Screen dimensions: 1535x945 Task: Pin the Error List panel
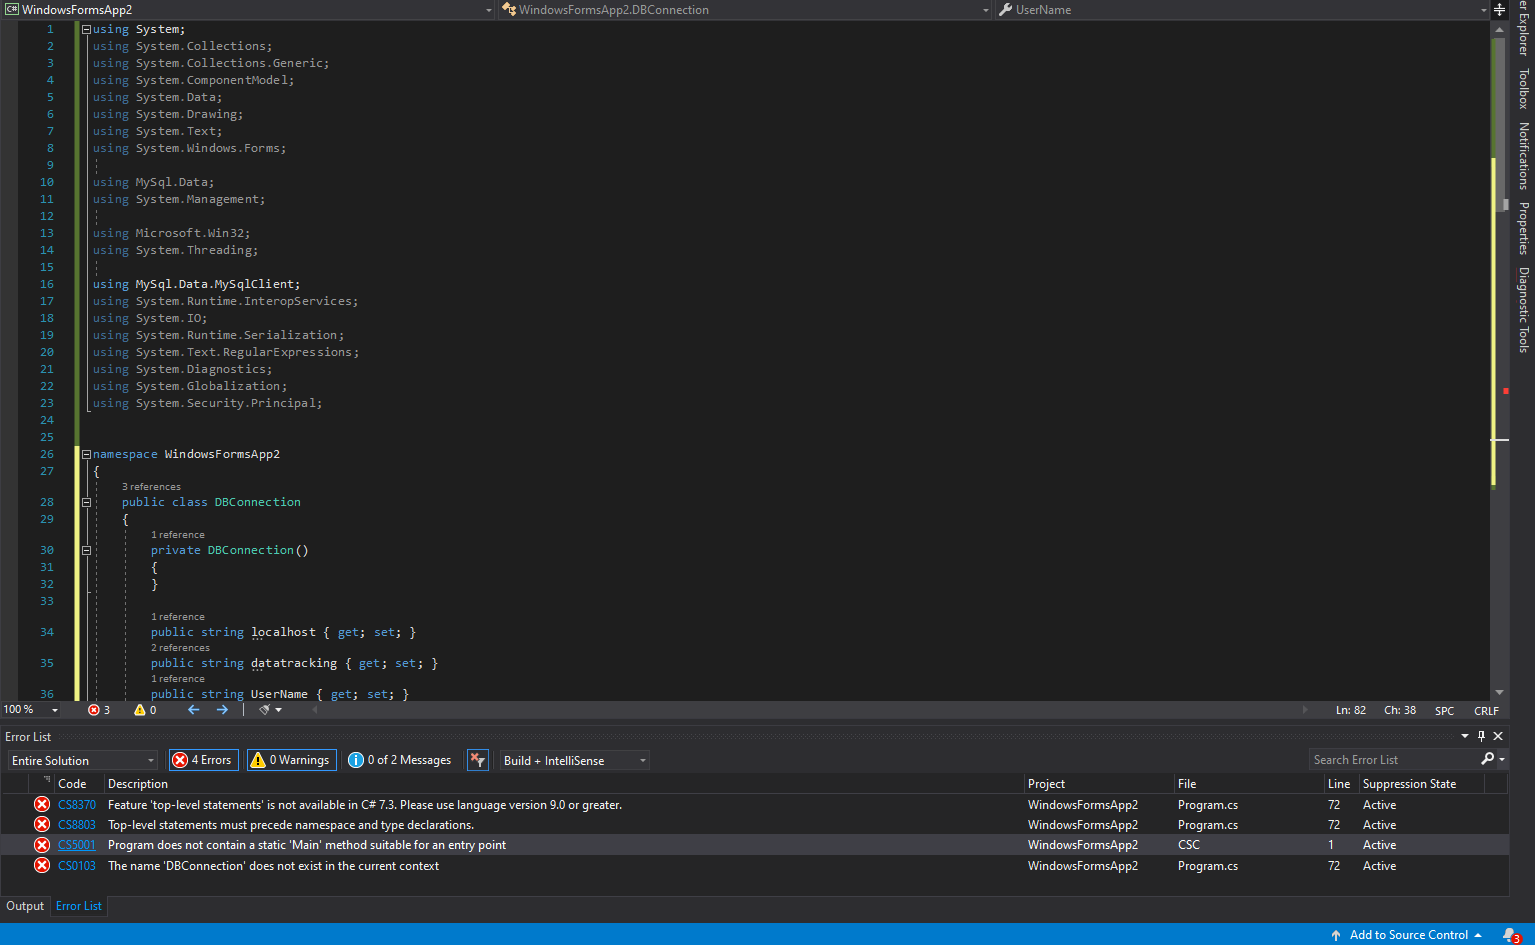(x=1481, y=736)
